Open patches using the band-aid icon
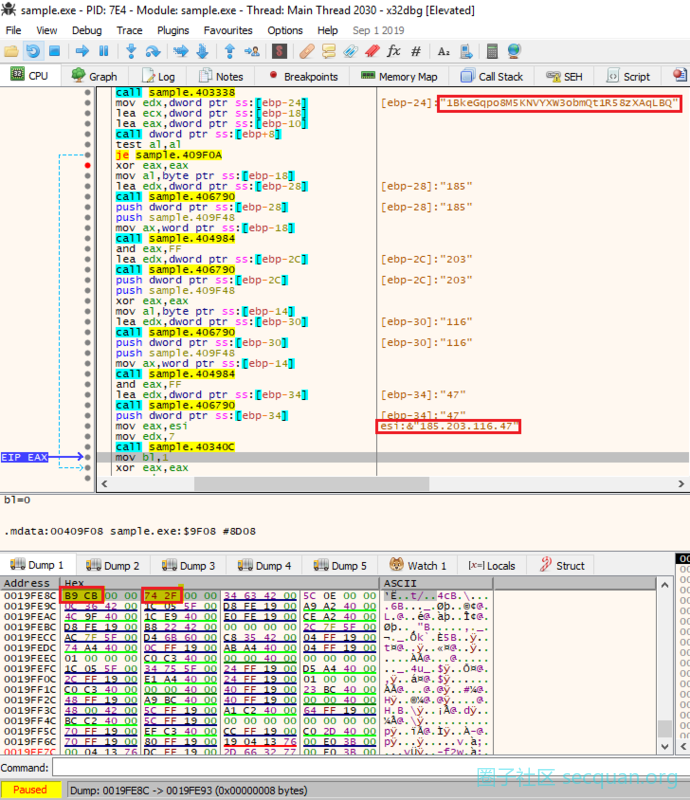 coord(307,51)
